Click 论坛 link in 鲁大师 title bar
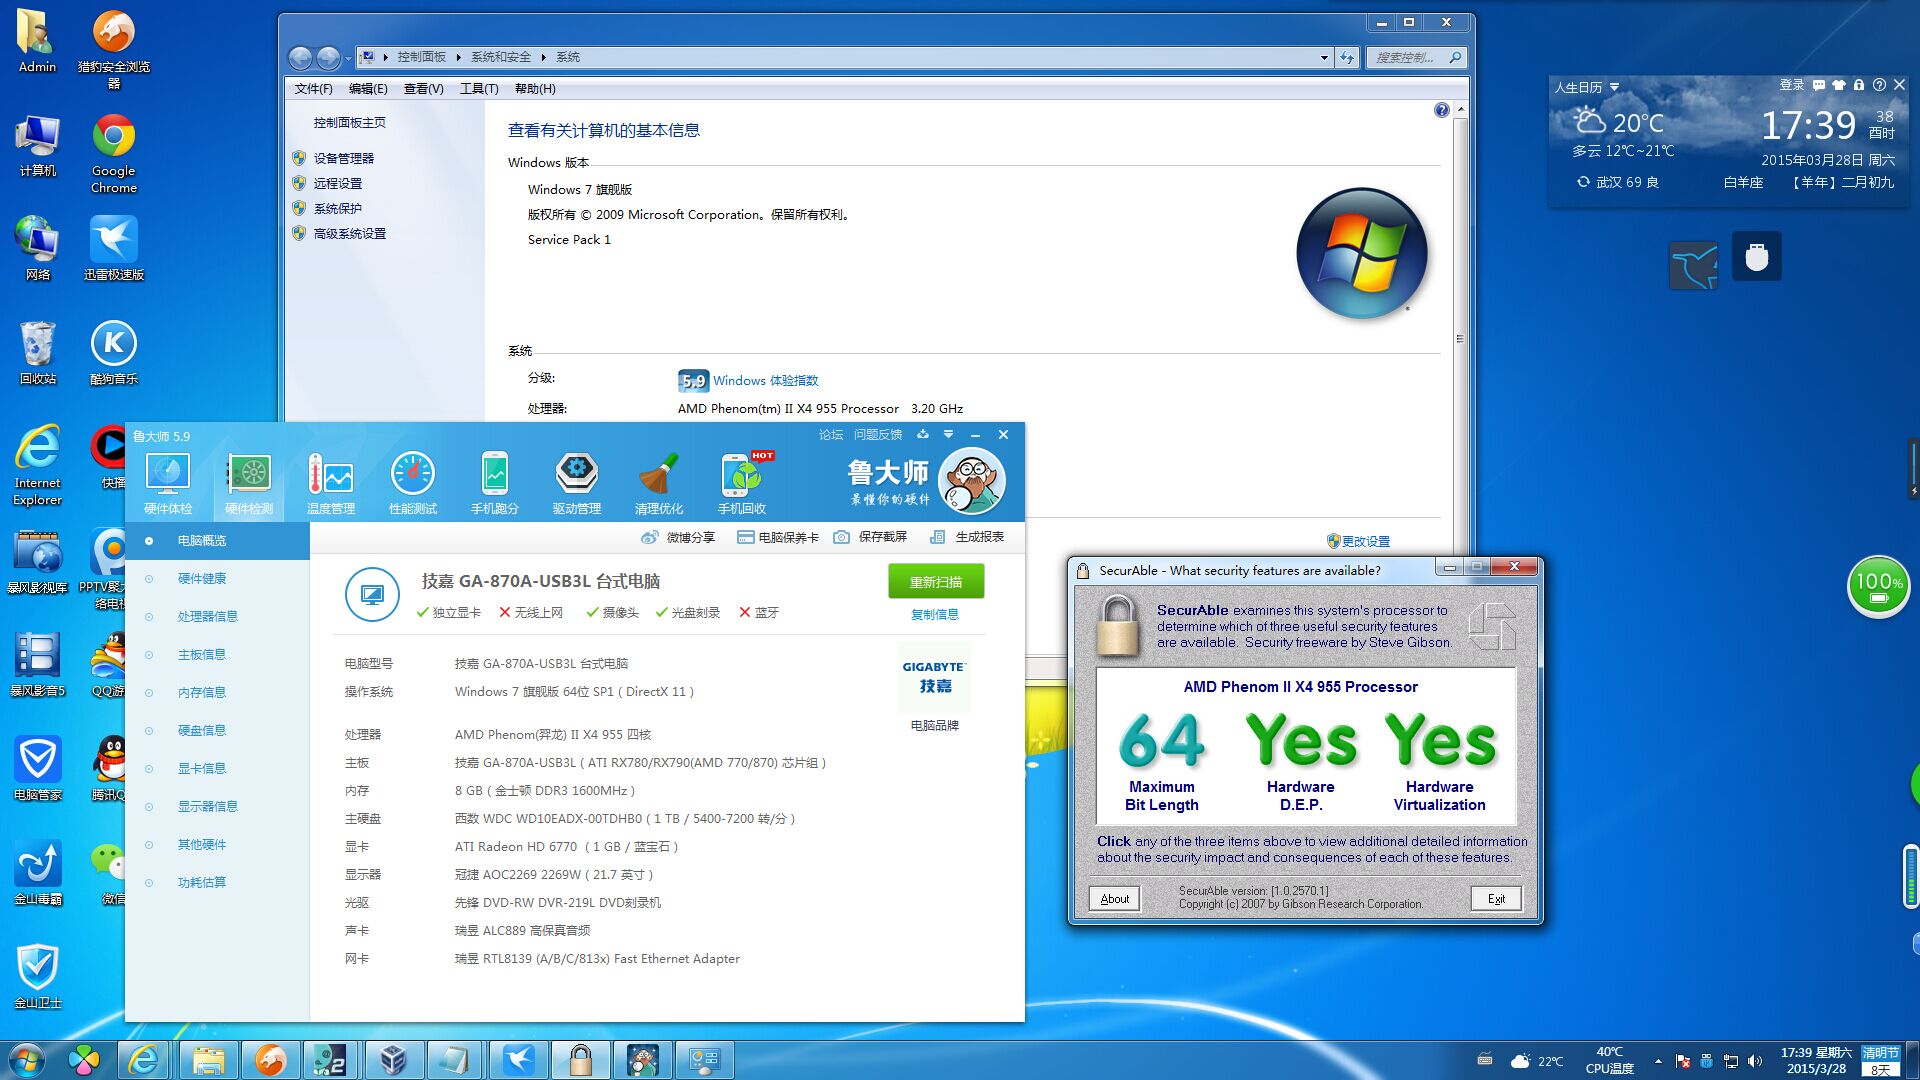The image size is (1920, 1080). click(831, 435)
